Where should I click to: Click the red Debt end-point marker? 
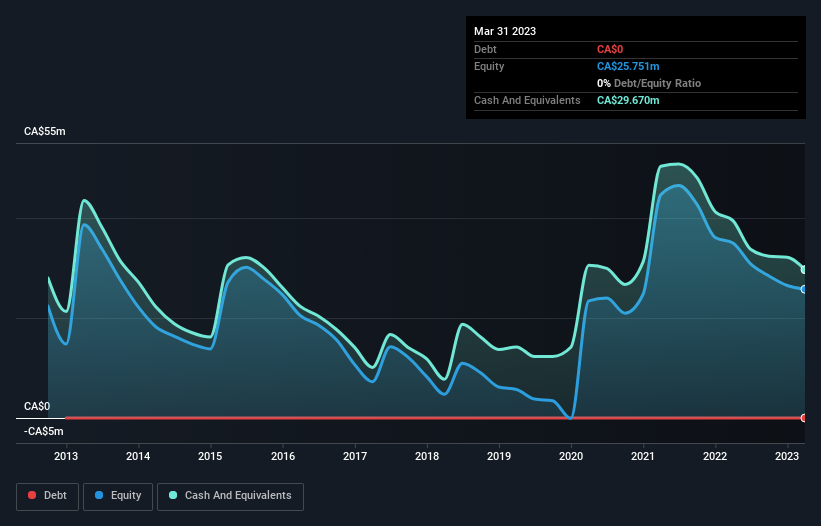pos(804,418)
